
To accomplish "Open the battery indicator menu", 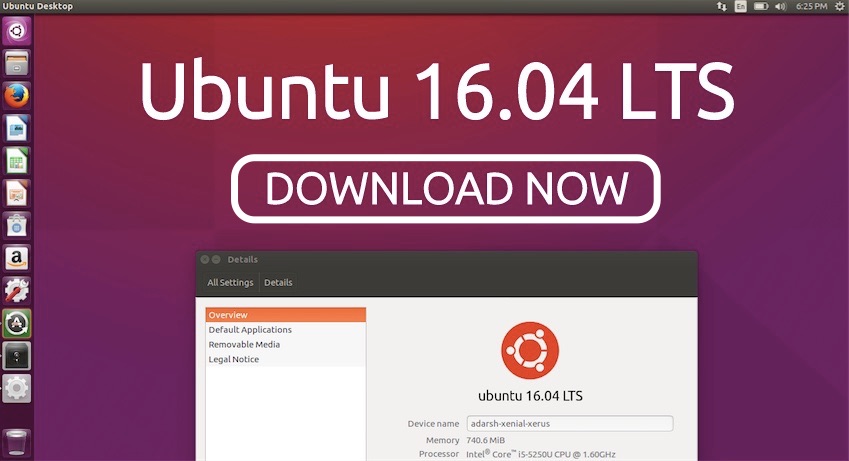I will tap(761, 7).
